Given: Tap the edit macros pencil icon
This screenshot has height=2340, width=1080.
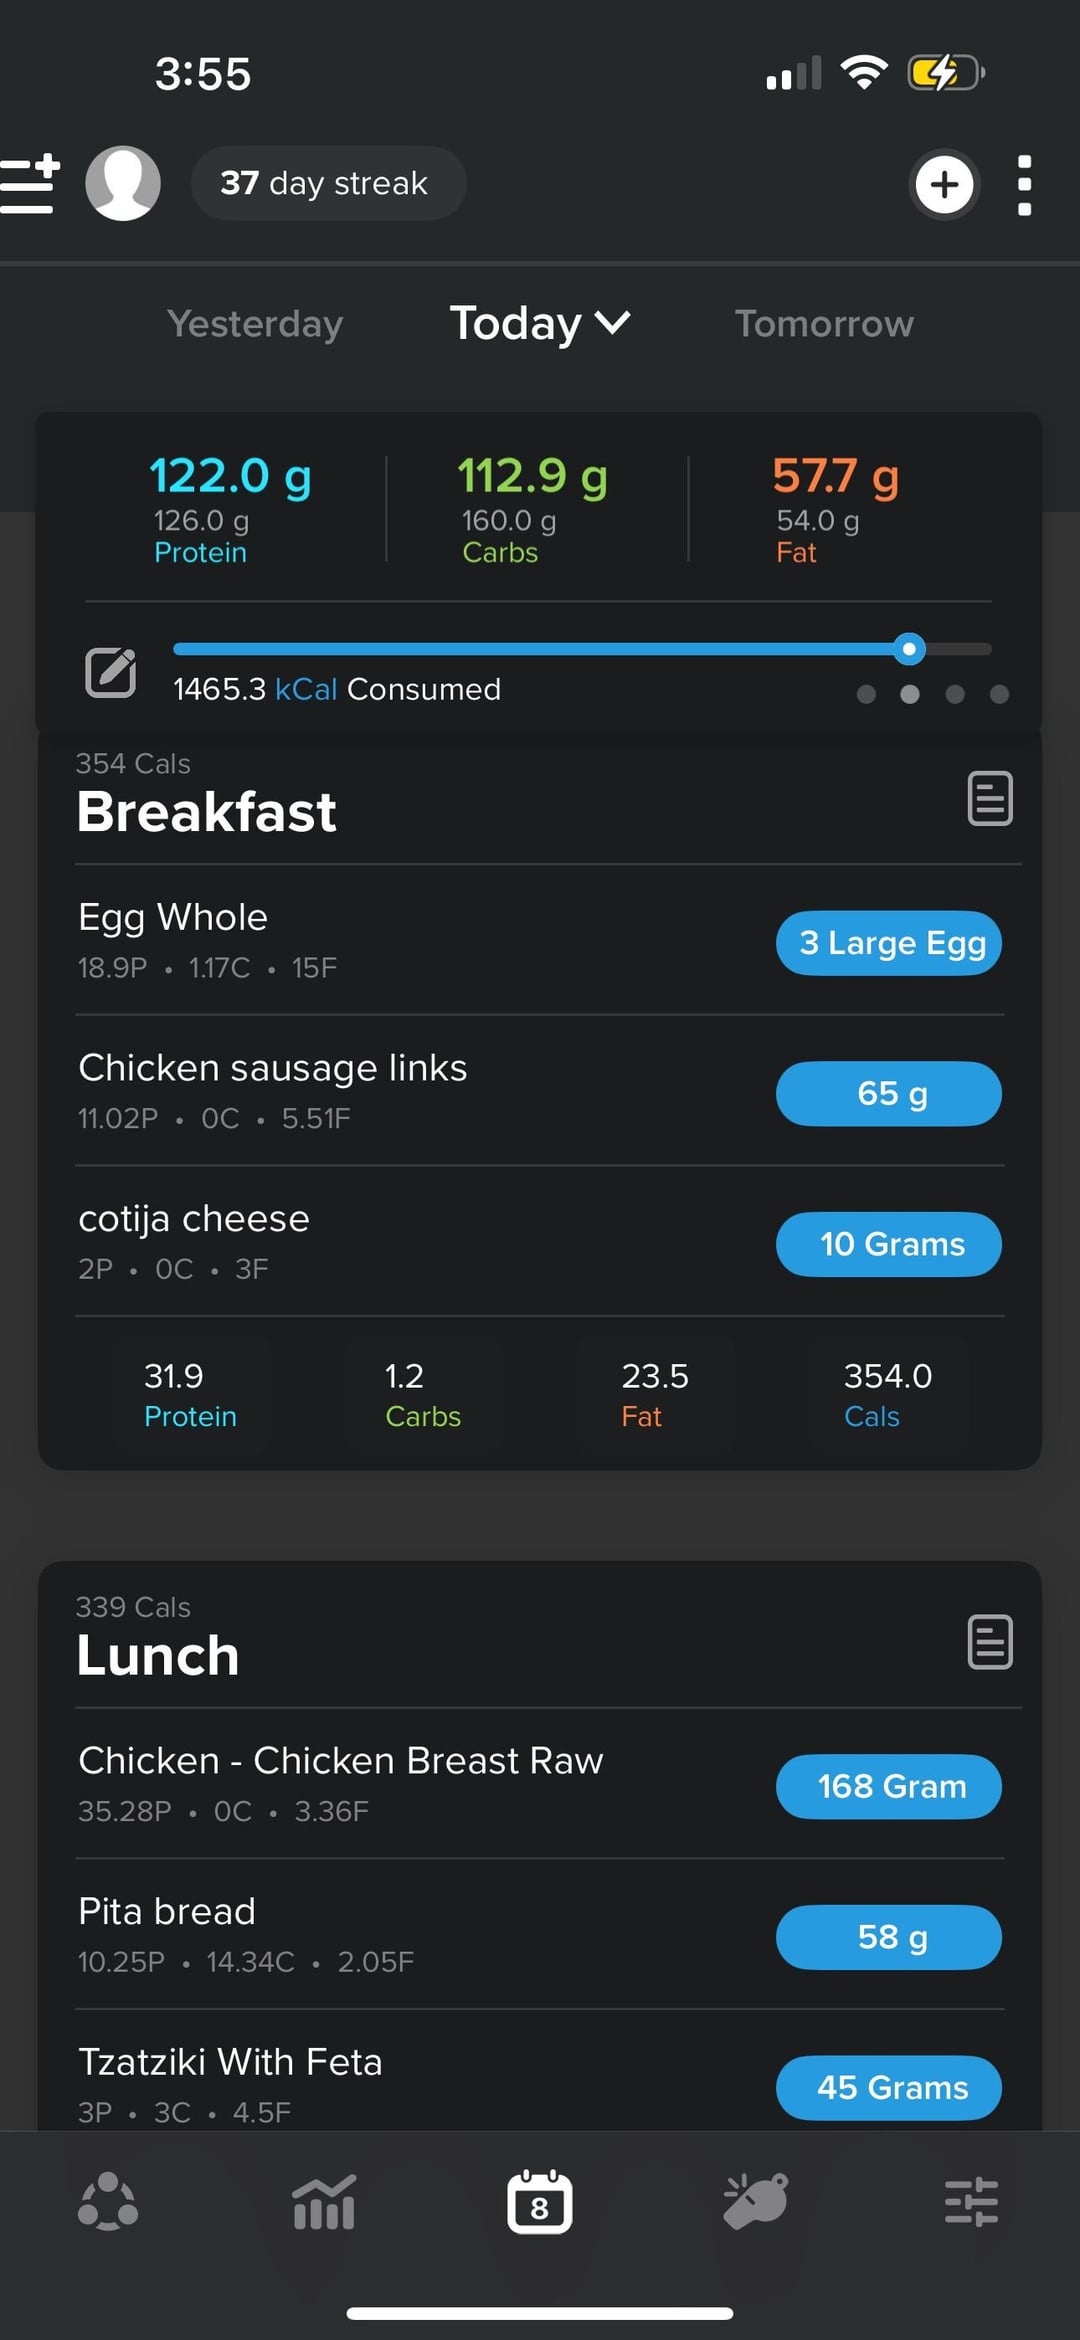Looking at the screenshot, I should click(x=110, y=672).
